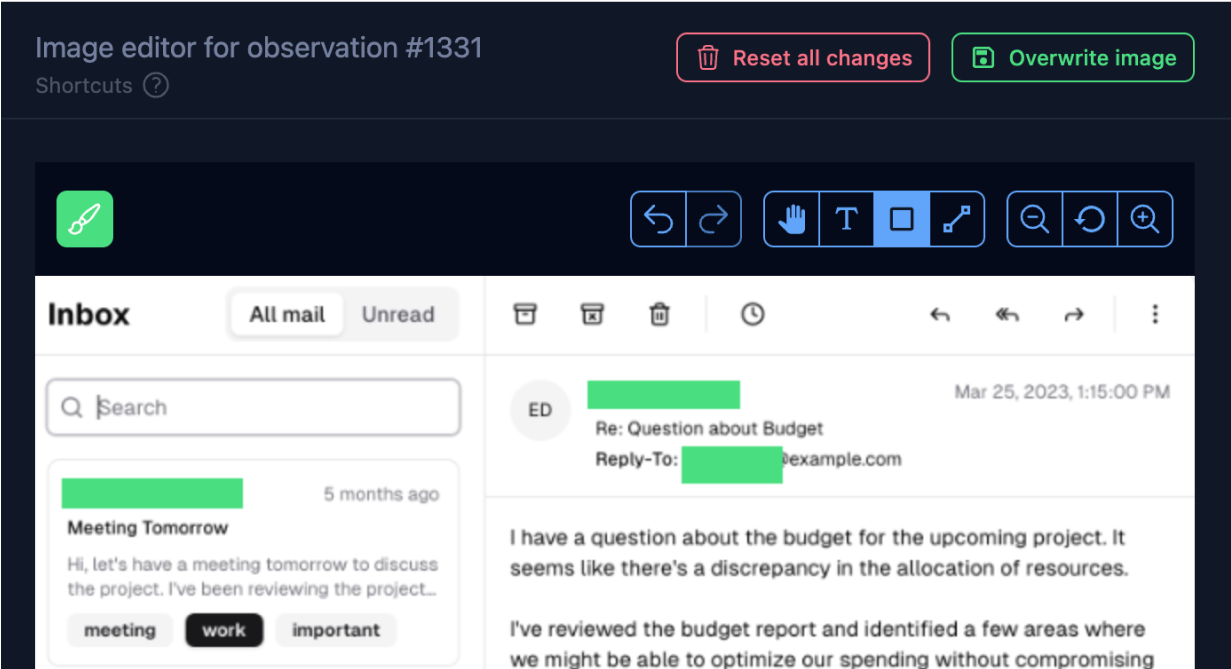Undo the last edit
This screenshot has height=669, width=1231.
[x=658, y=219]
